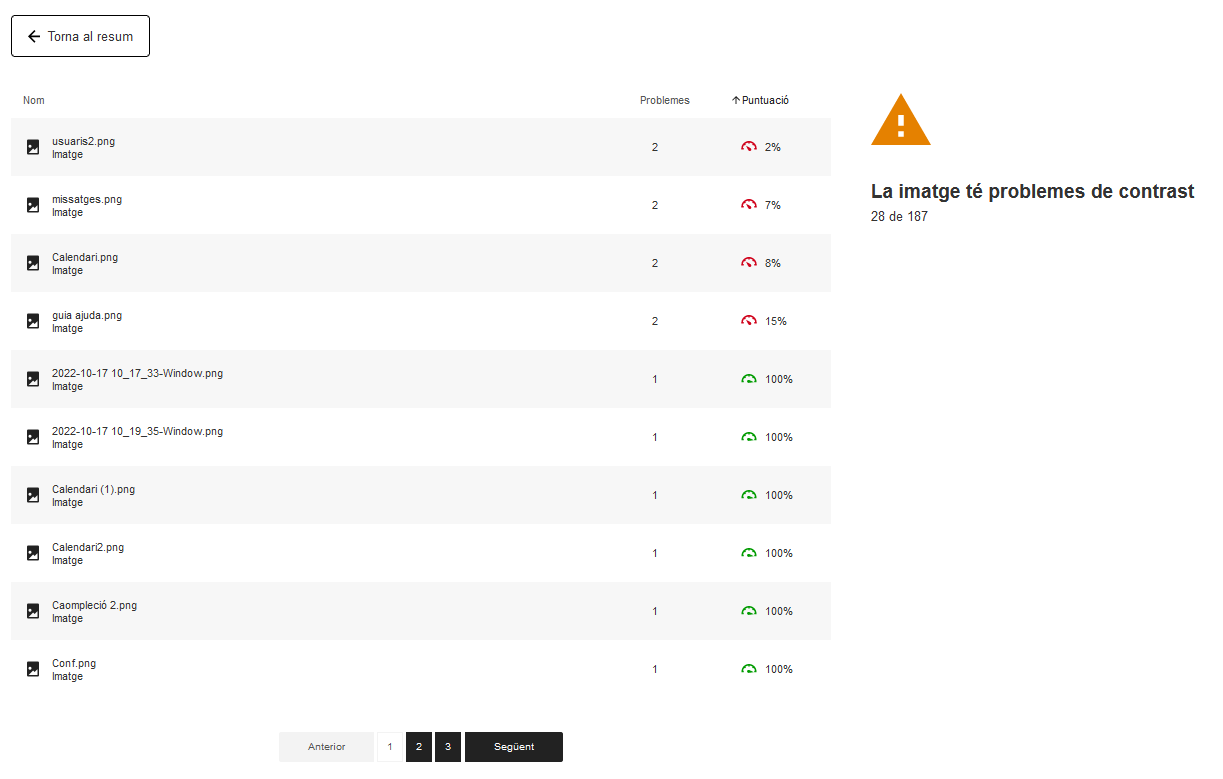Click the orange contrast warning triangle icon
The height and width of the screenshot is (779, 1223).
coord(900,121)
